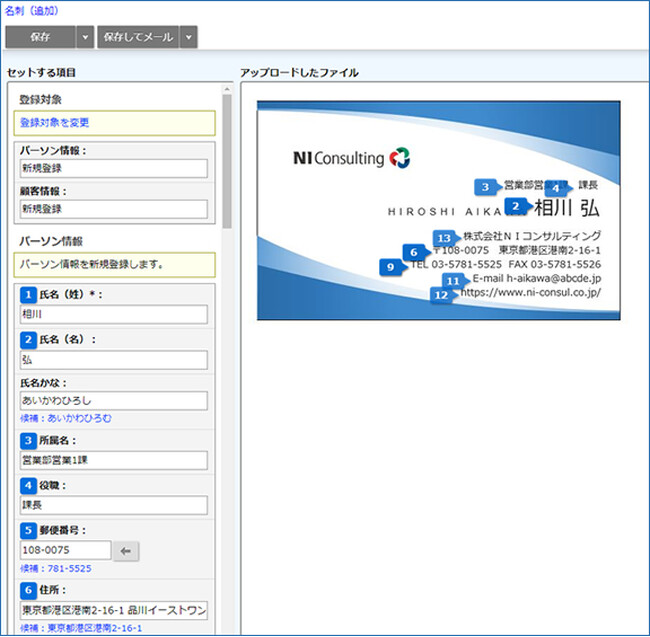The image size is (650, 637).
Task: Click marker 13 by the company name
Action: coord(445,237)
